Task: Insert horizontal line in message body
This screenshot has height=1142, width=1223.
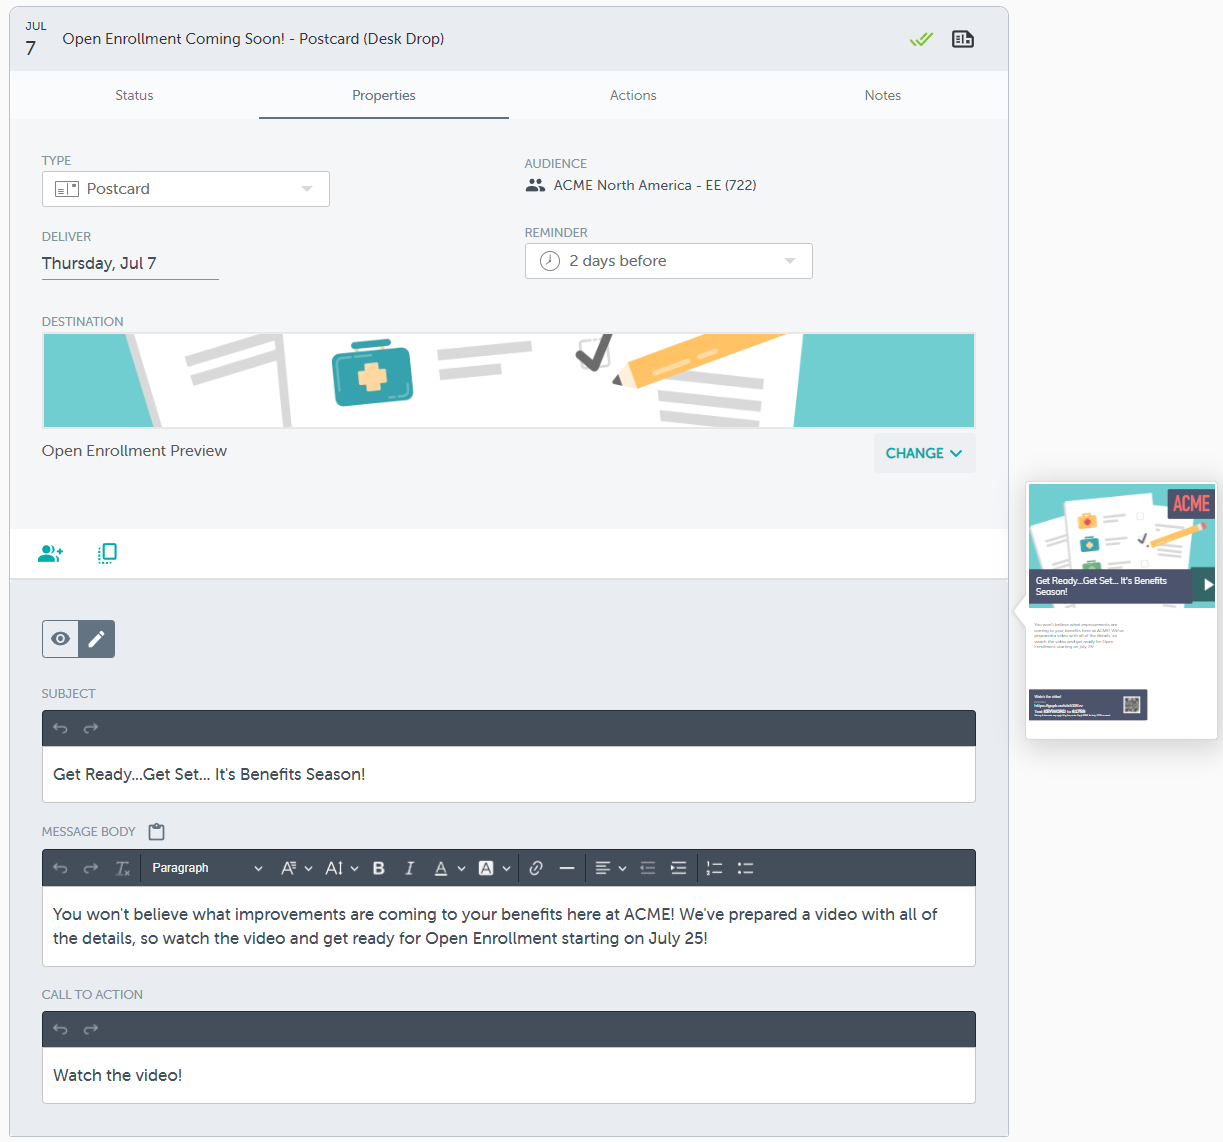Action: (x=567, y=868)
